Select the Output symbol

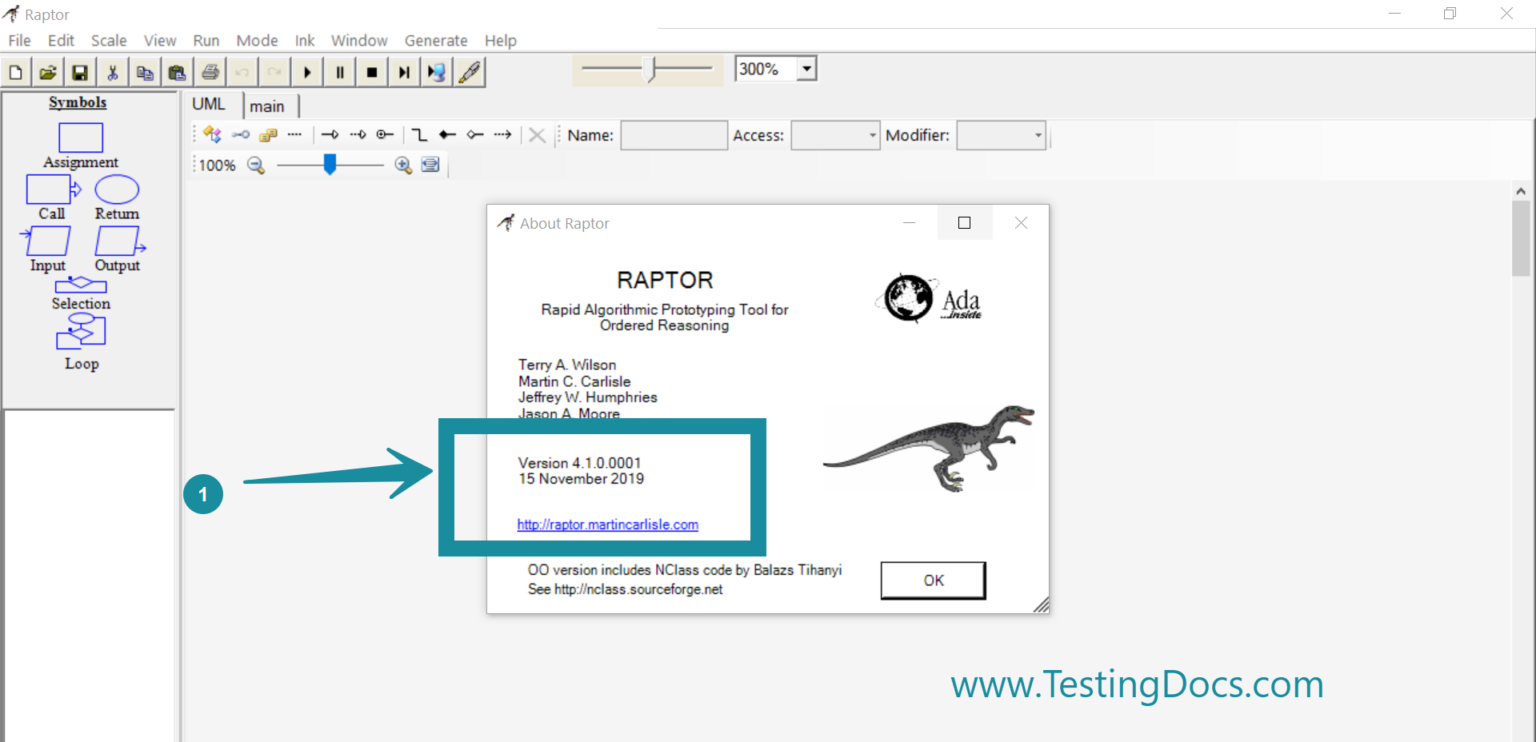(117, 241)
